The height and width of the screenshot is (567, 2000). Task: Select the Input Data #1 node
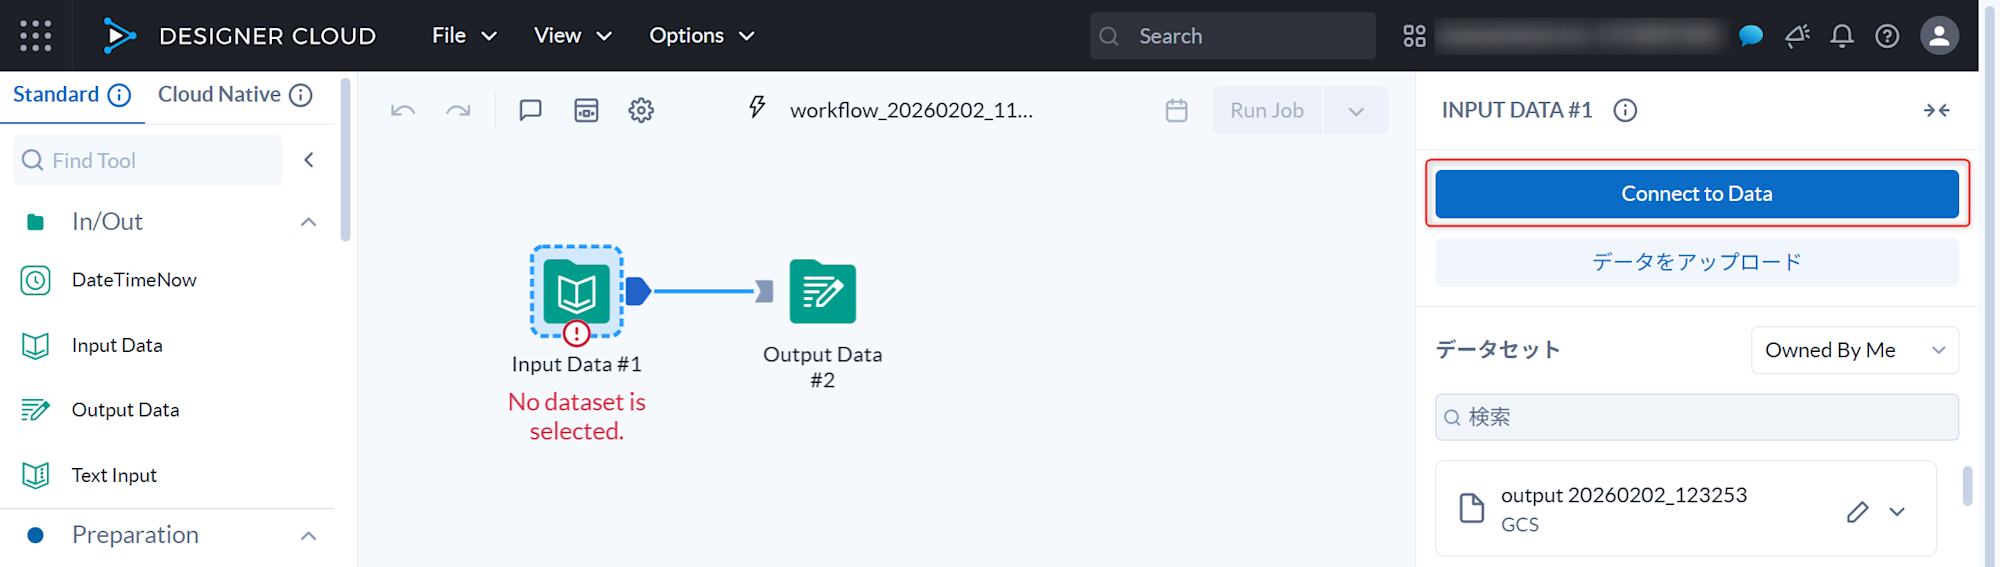click(577, 292)
